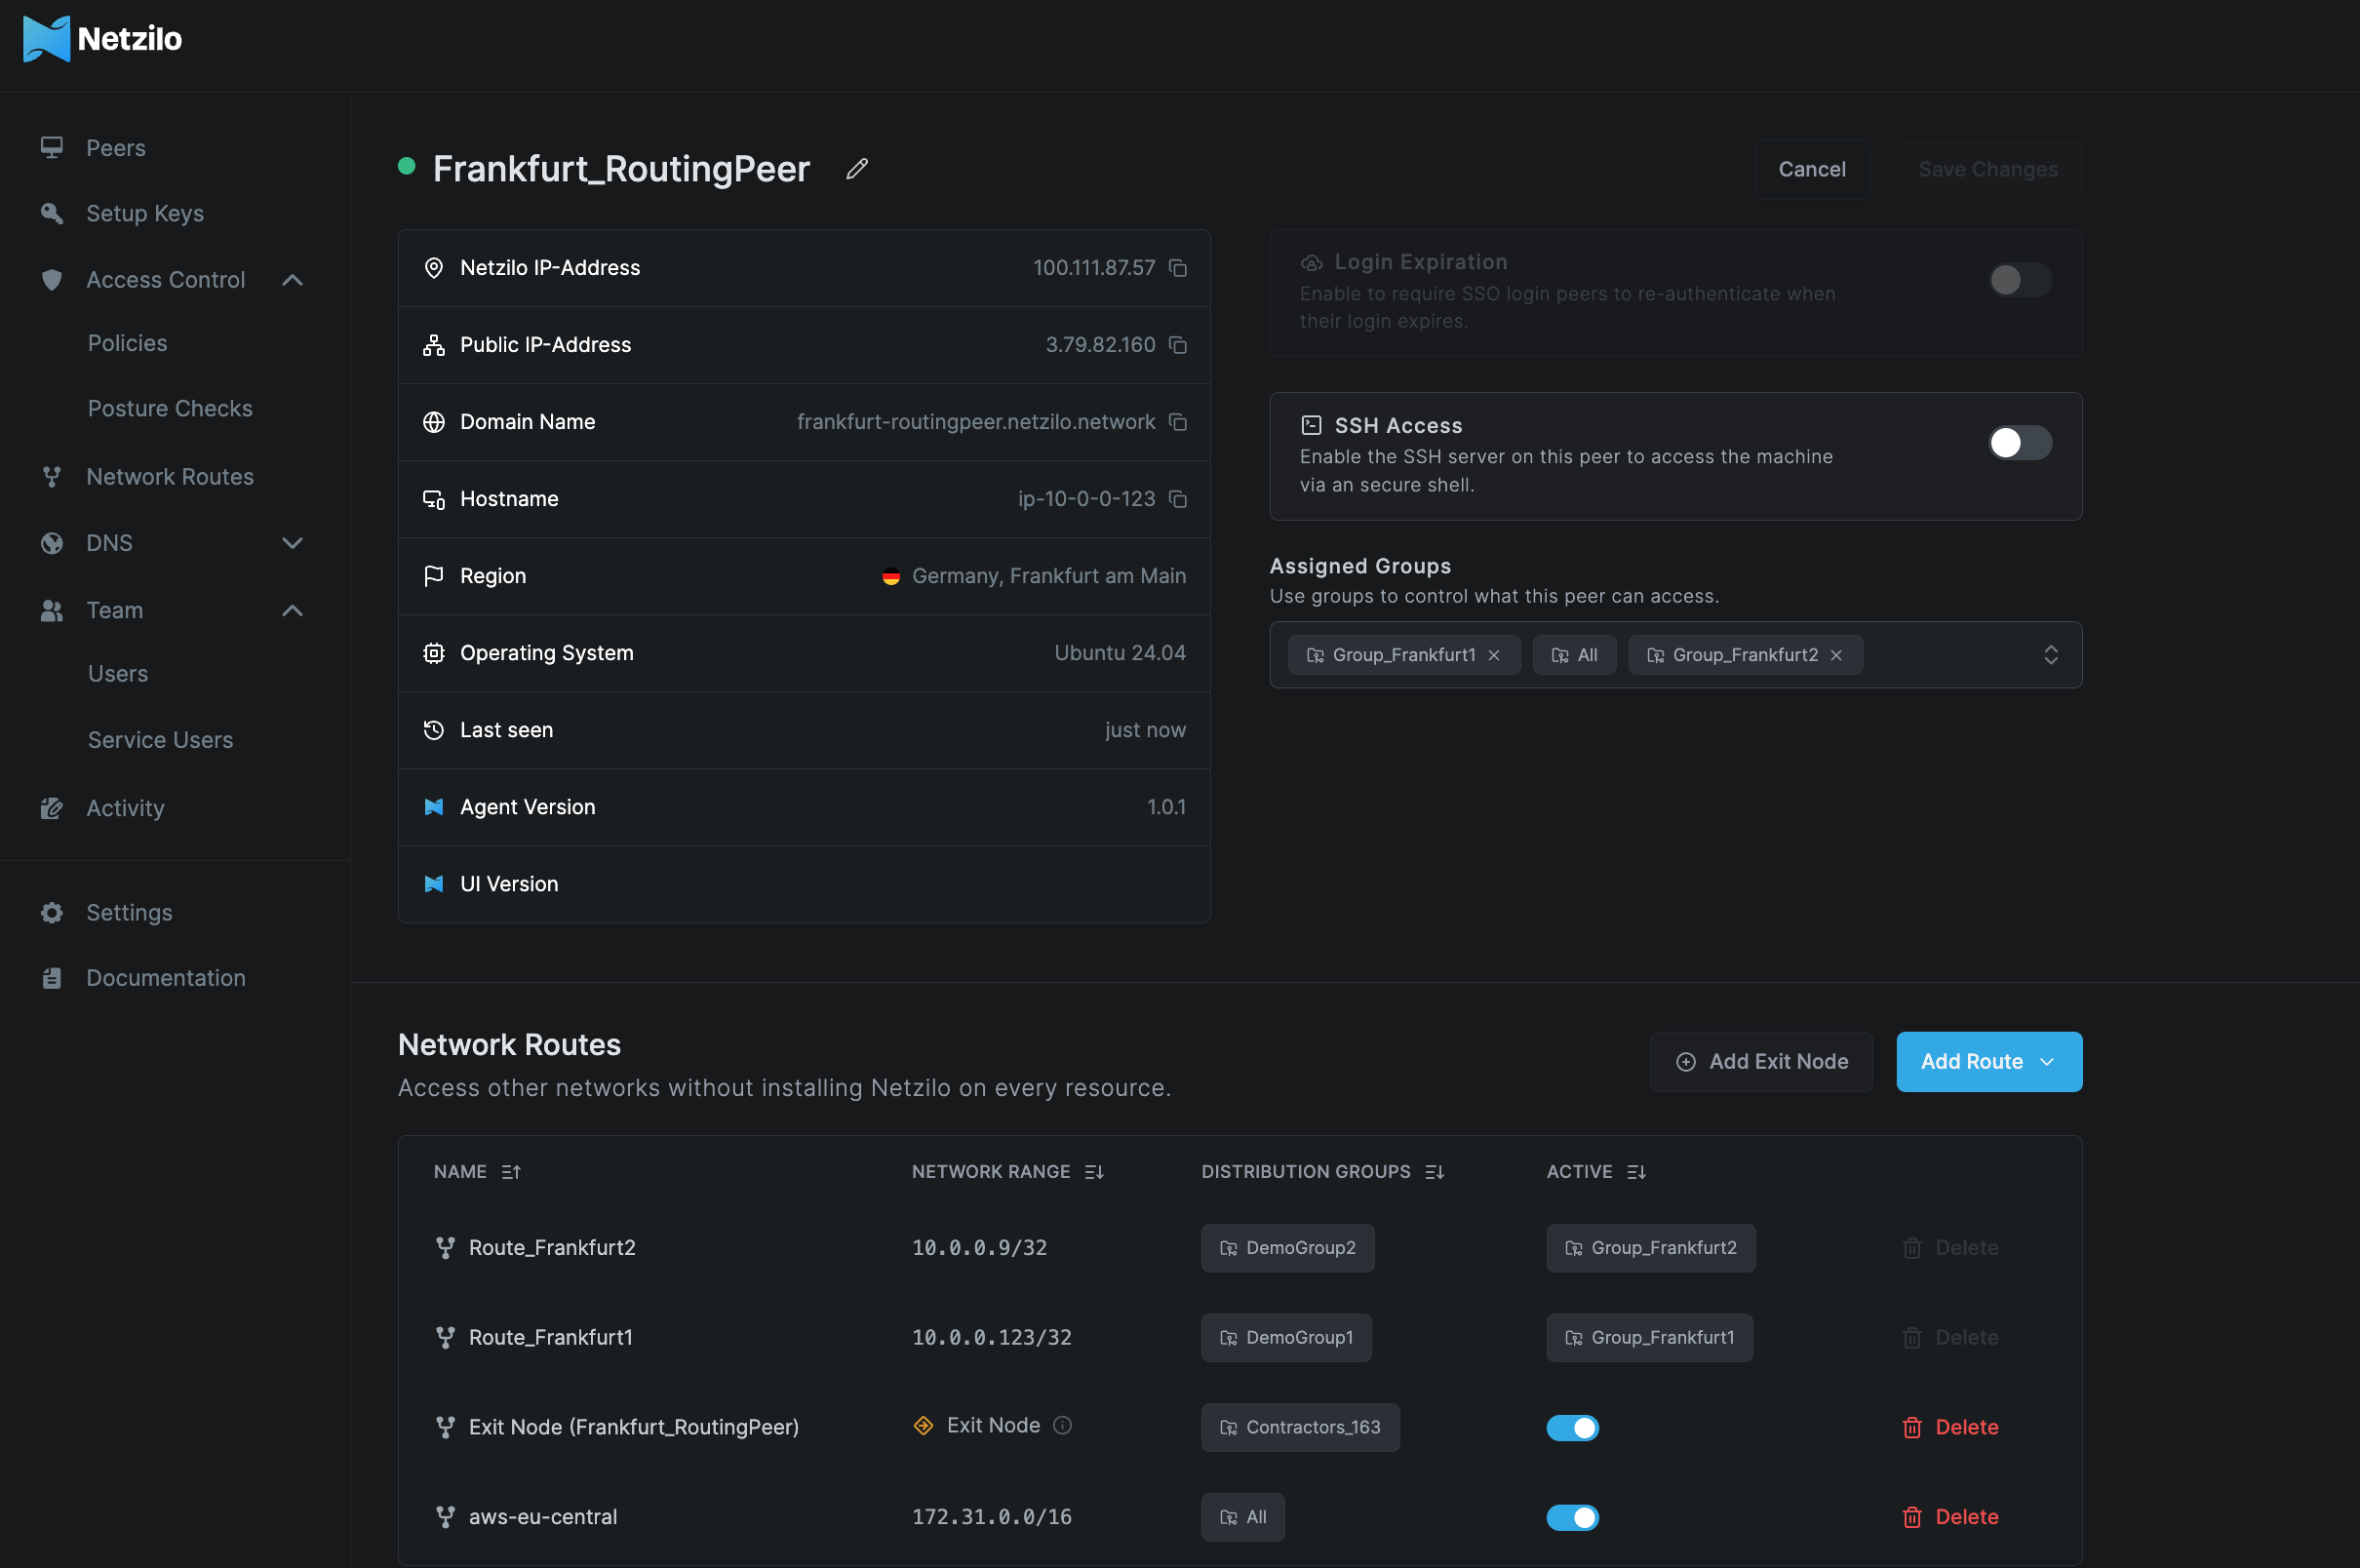Click Contractors_163 distribution group tag

point(1300,1427)
